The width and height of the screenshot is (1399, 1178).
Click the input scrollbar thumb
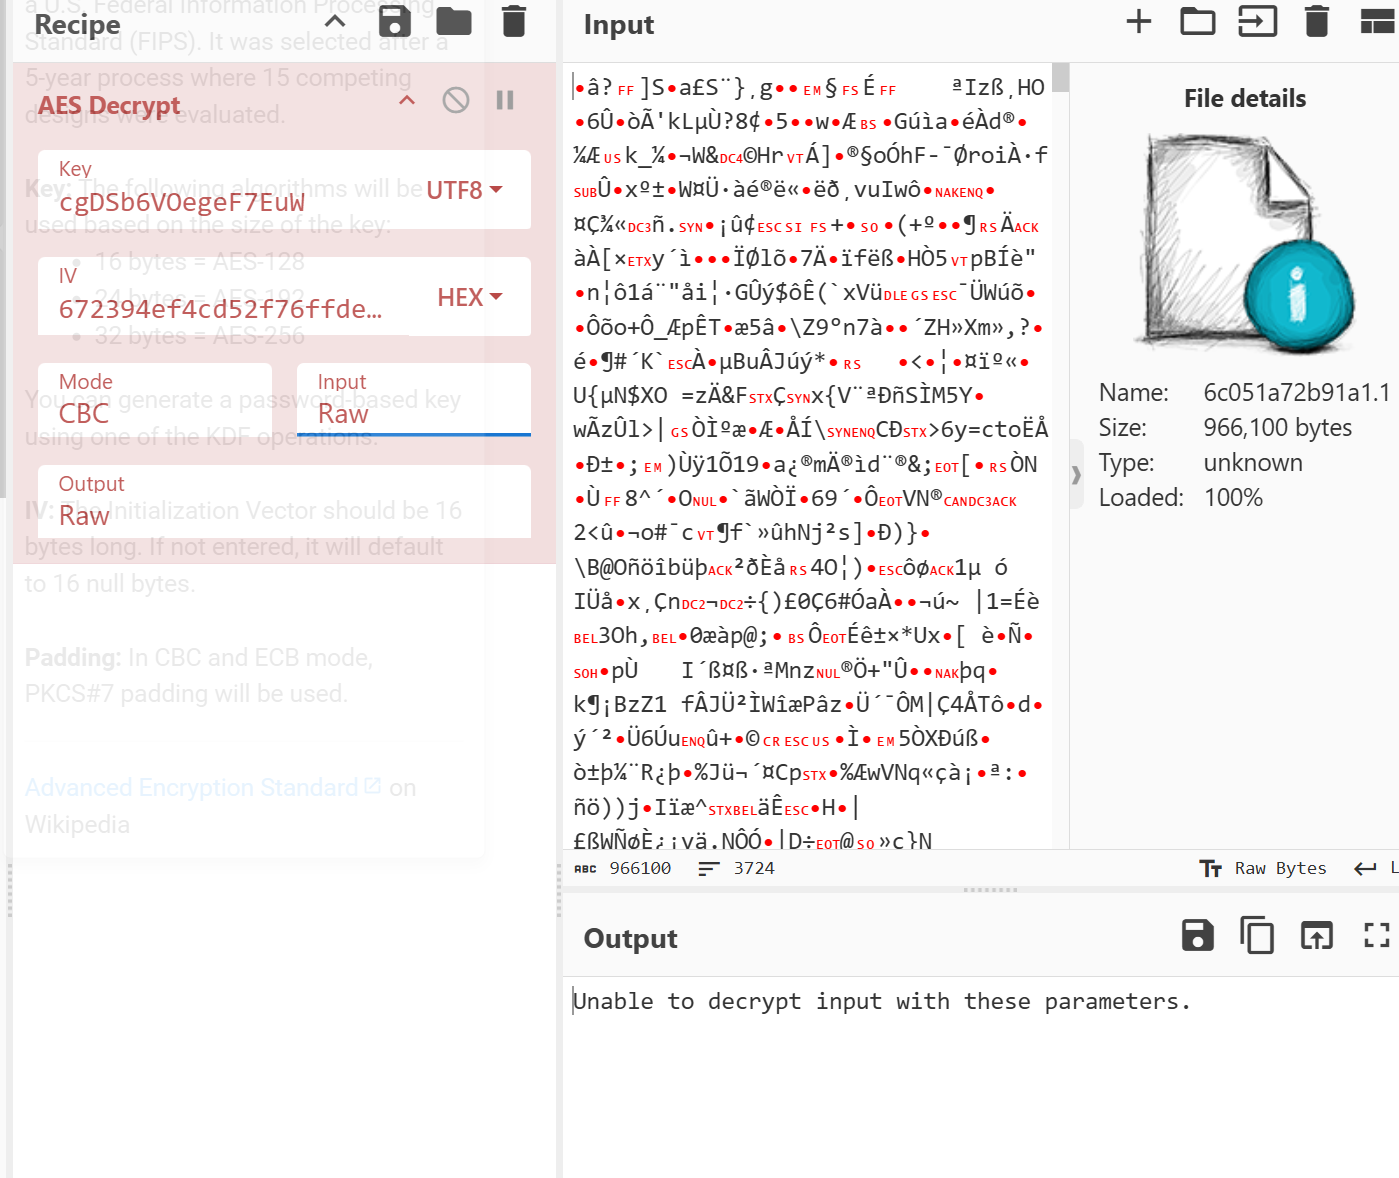click(1060, 77)
